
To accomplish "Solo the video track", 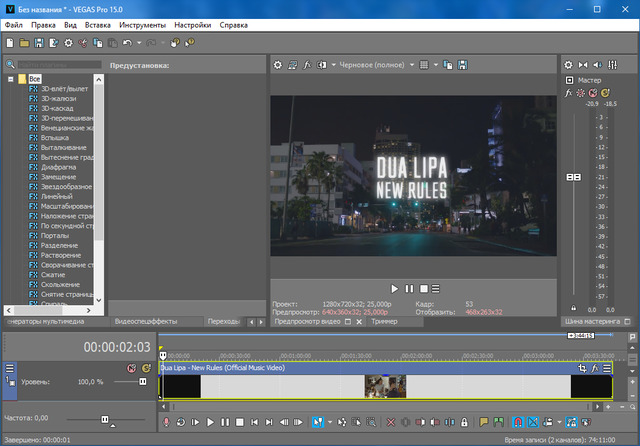I will [145, 368].
